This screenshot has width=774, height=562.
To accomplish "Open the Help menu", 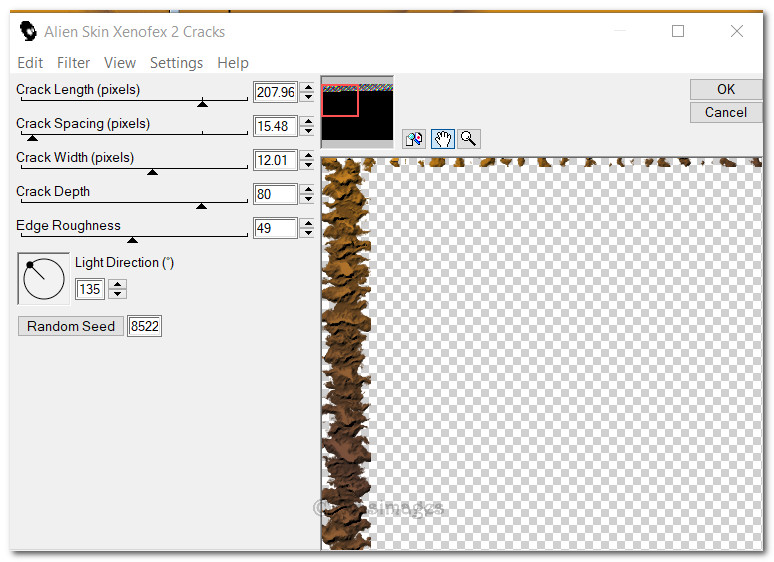I will click(x=233, y=63).
